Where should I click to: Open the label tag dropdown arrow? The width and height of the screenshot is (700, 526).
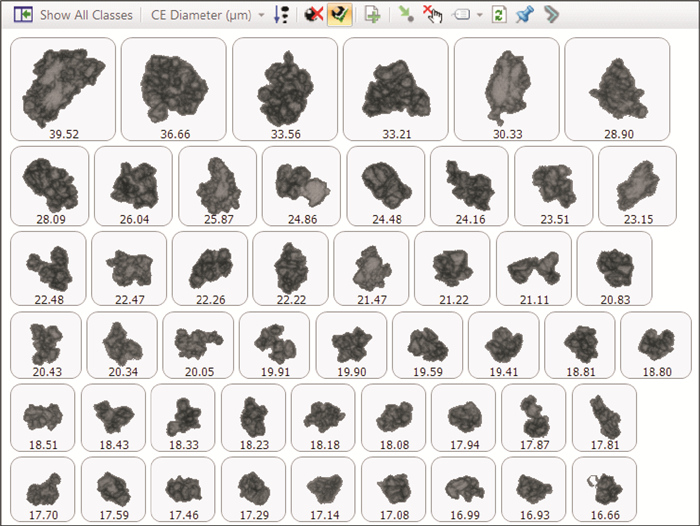(x=480, y=16)
